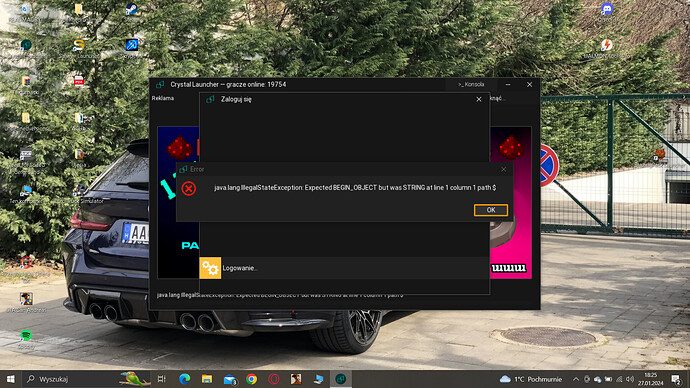Screen dimensions: 690x388
Task: Click the Logowanie gears icon
Action: click(x=210, y=268)
